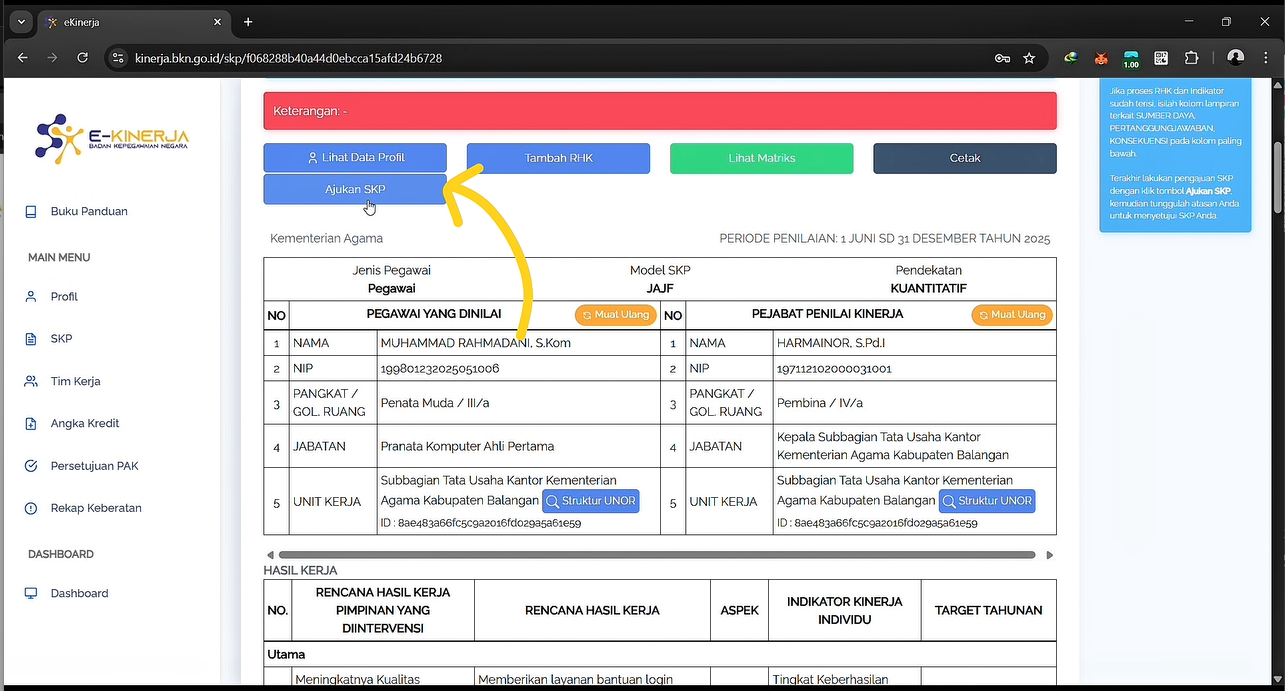Expand the tab search dropdown arrow
The image size is (1285, 691).
coord(21,22)
